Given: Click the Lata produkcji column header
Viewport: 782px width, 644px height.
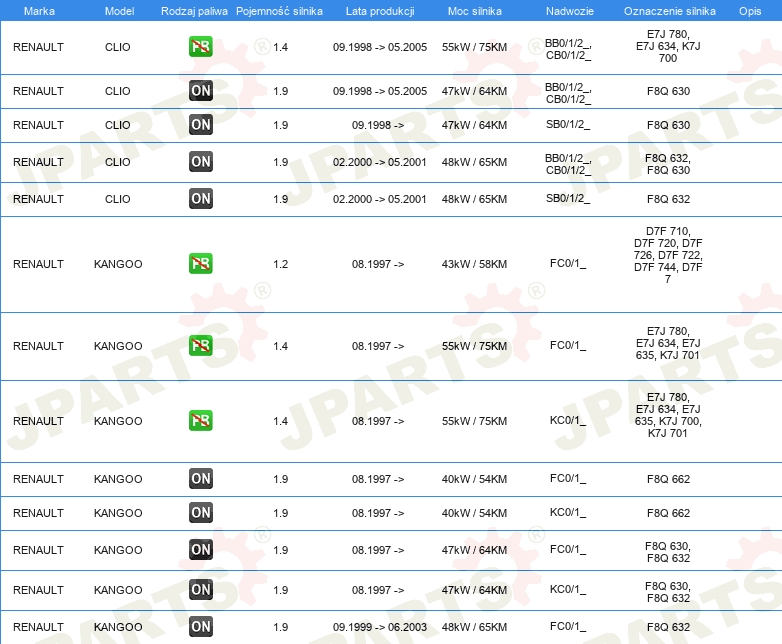Looking at the screenshot, I should coord(380,11).
